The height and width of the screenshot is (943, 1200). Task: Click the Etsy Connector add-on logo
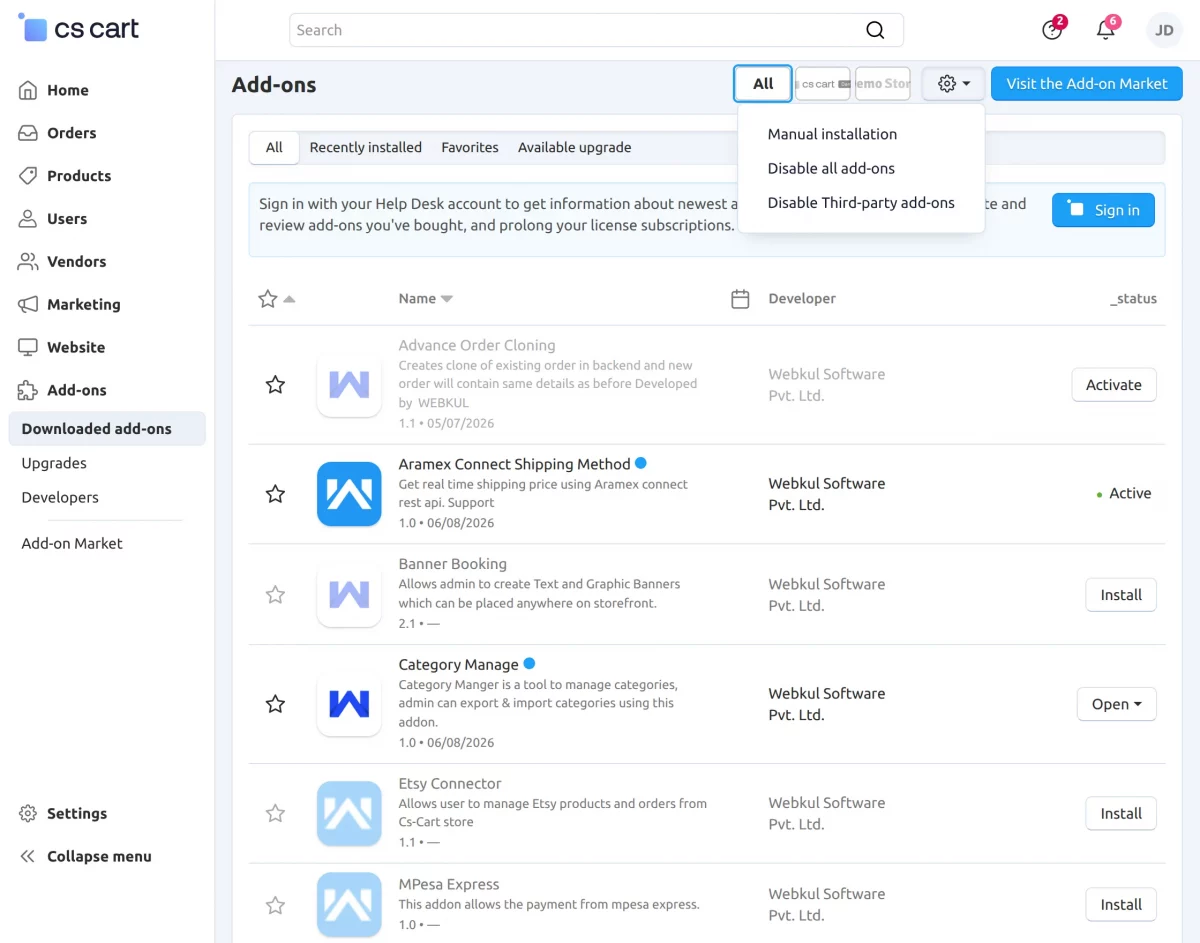(349, 814)
